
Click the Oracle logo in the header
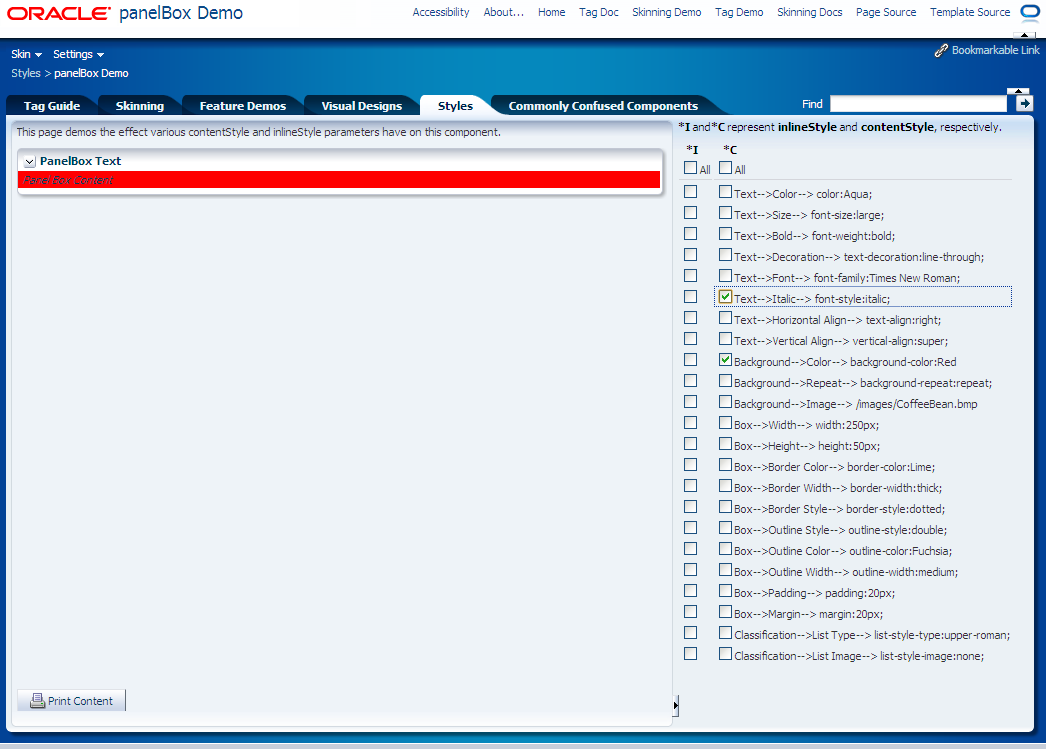pyautogui.click(x=60, y=13)
